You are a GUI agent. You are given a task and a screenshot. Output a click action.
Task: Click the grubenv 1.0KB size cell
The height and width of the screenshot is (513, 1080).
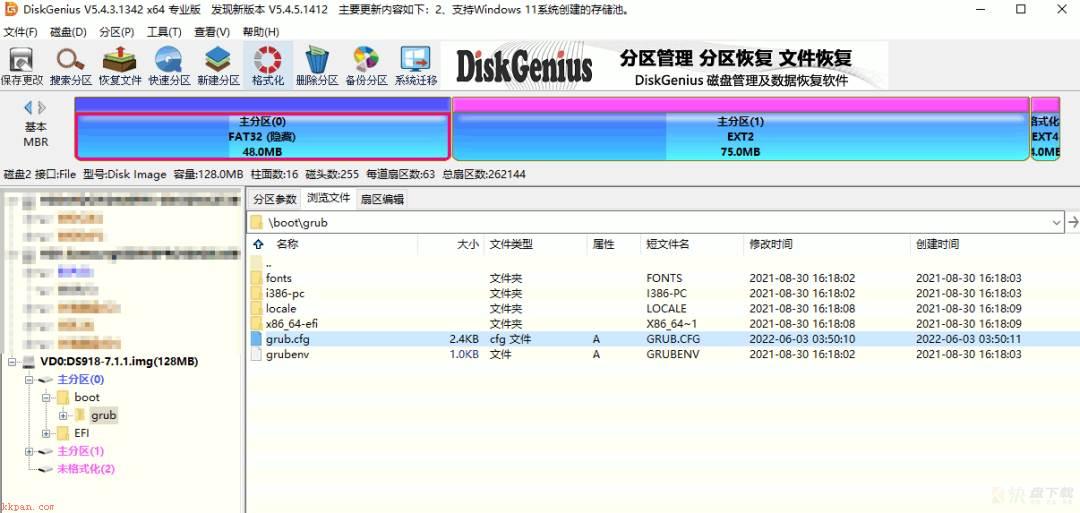click(x=465, y=354)
